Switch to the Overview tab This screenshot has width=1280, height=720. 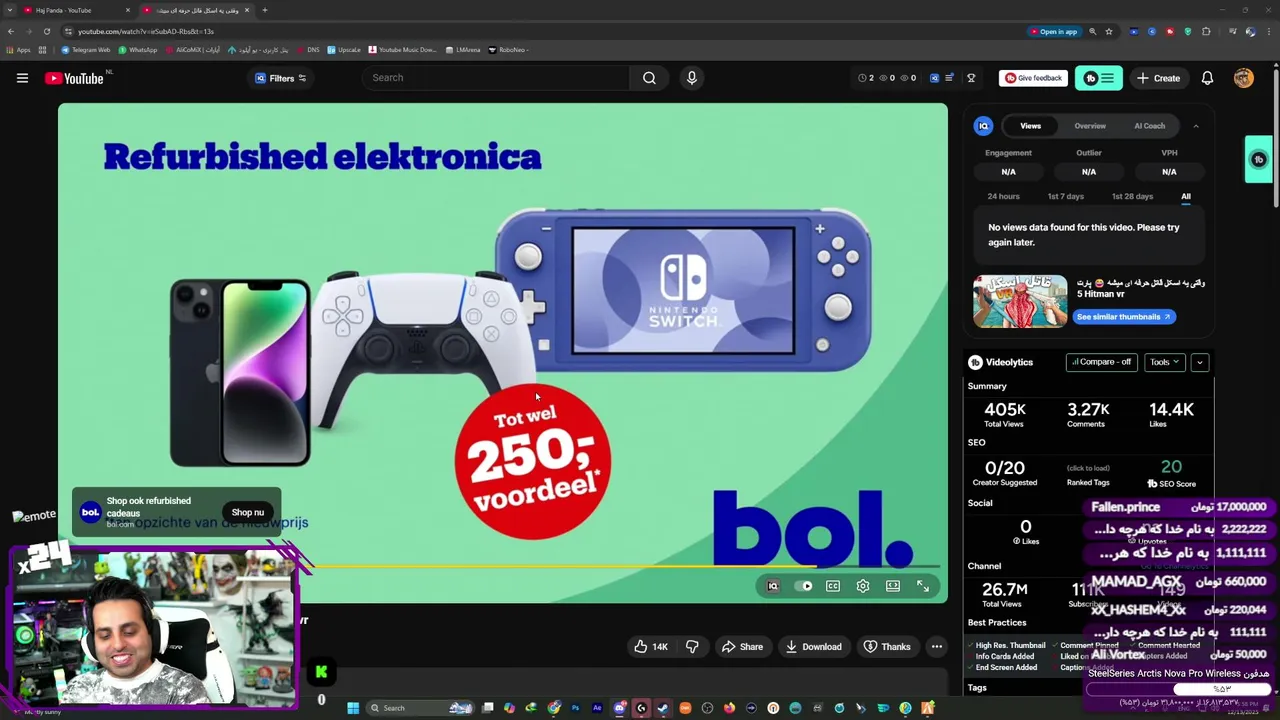[1090, 126]
